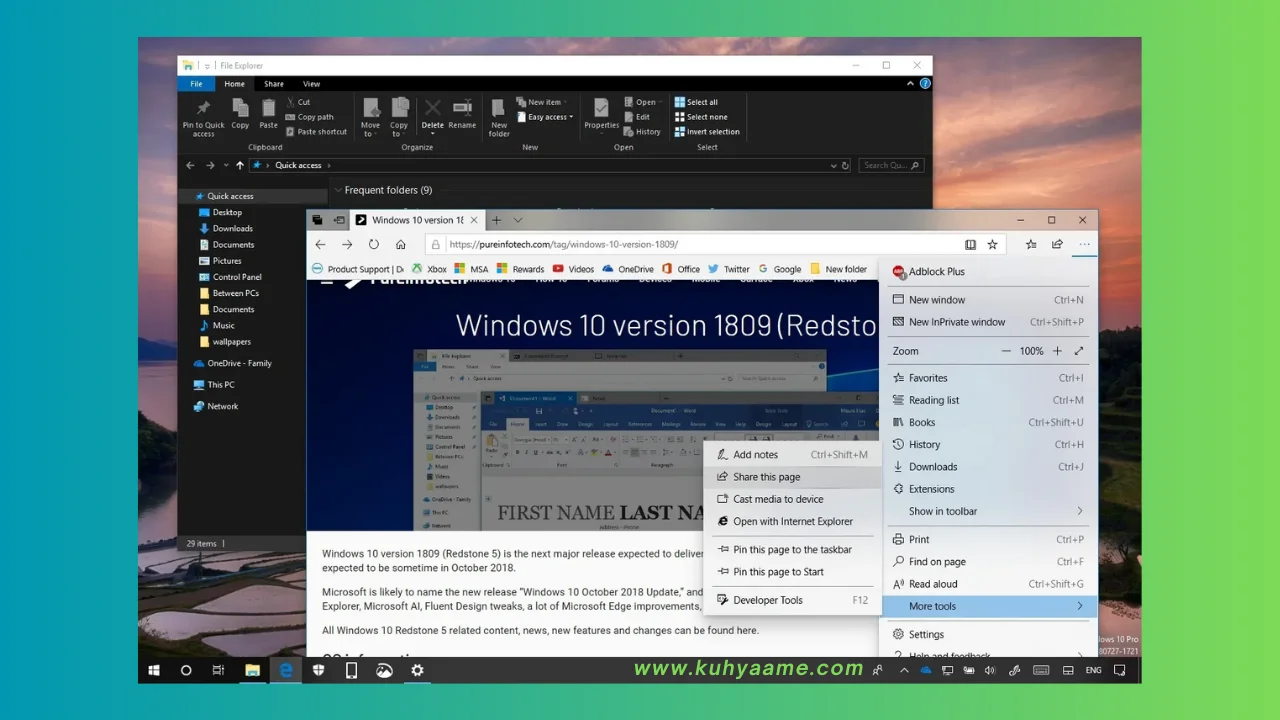
Task: Open the Move to dropdown in File Explorer
Action: pos(370,118)
